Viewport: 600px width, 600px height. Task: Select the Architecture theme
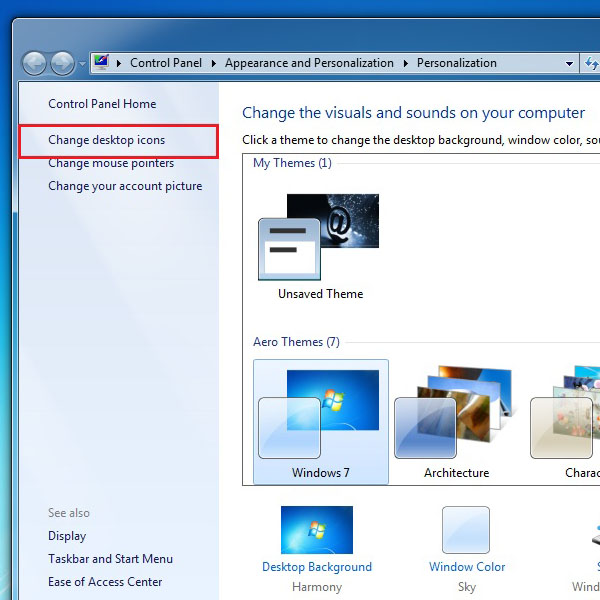(x=457, y=422)
